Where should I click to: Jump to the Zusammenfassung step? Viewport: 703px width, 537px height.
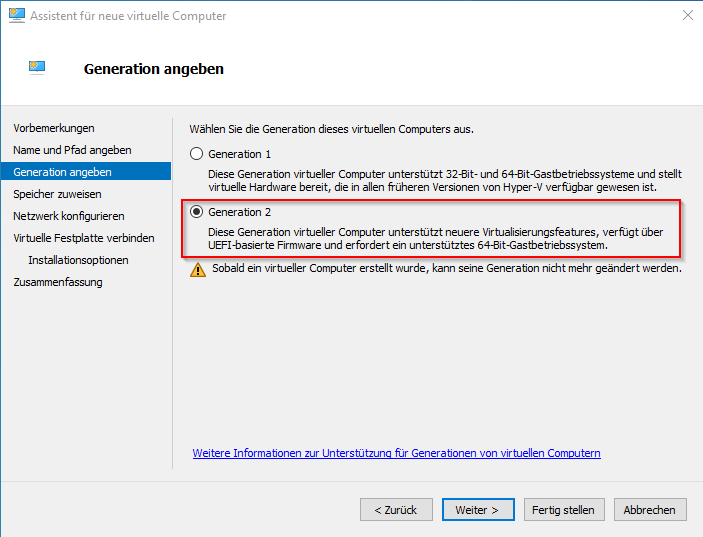click(58, 282)
